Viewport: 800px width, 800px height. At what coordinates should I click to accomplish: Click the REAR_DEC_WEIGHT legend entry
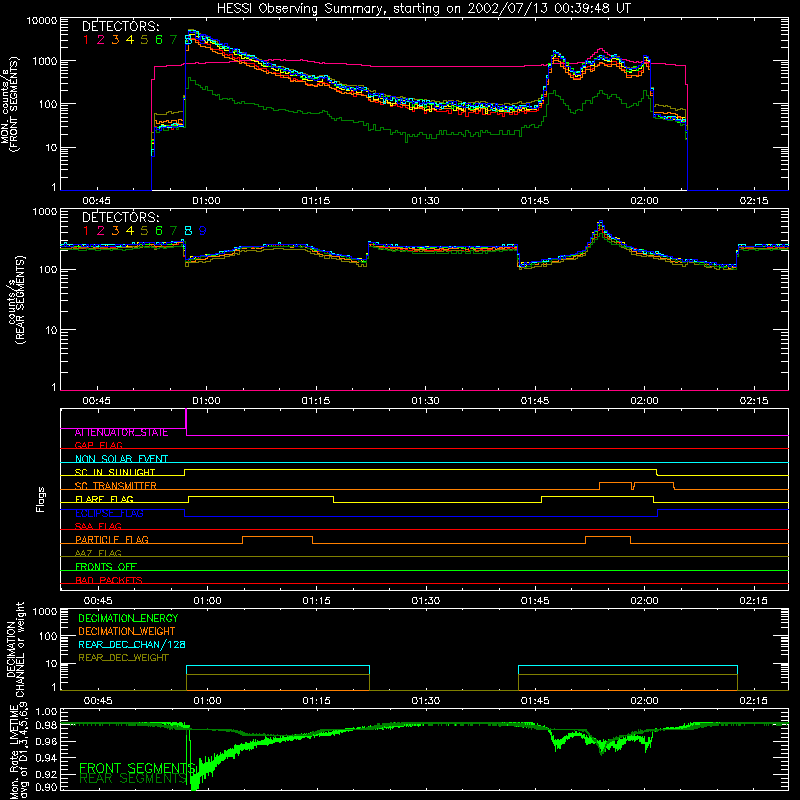click(123, 658)
